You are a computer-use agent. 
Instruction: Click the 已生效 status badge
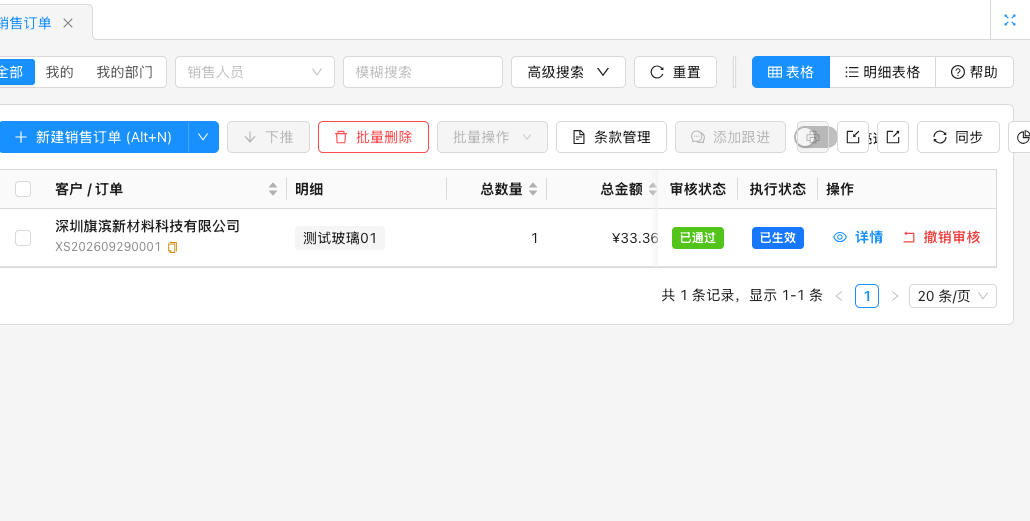pos(778,238)
